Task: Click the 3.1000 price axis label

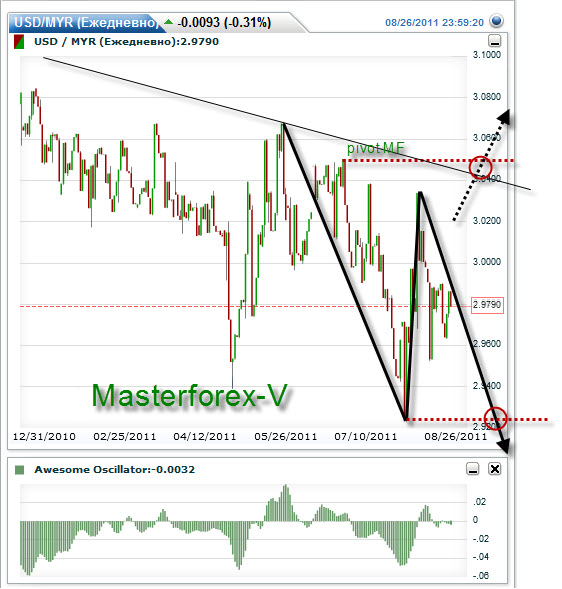Action: click(x=486, y=55)
